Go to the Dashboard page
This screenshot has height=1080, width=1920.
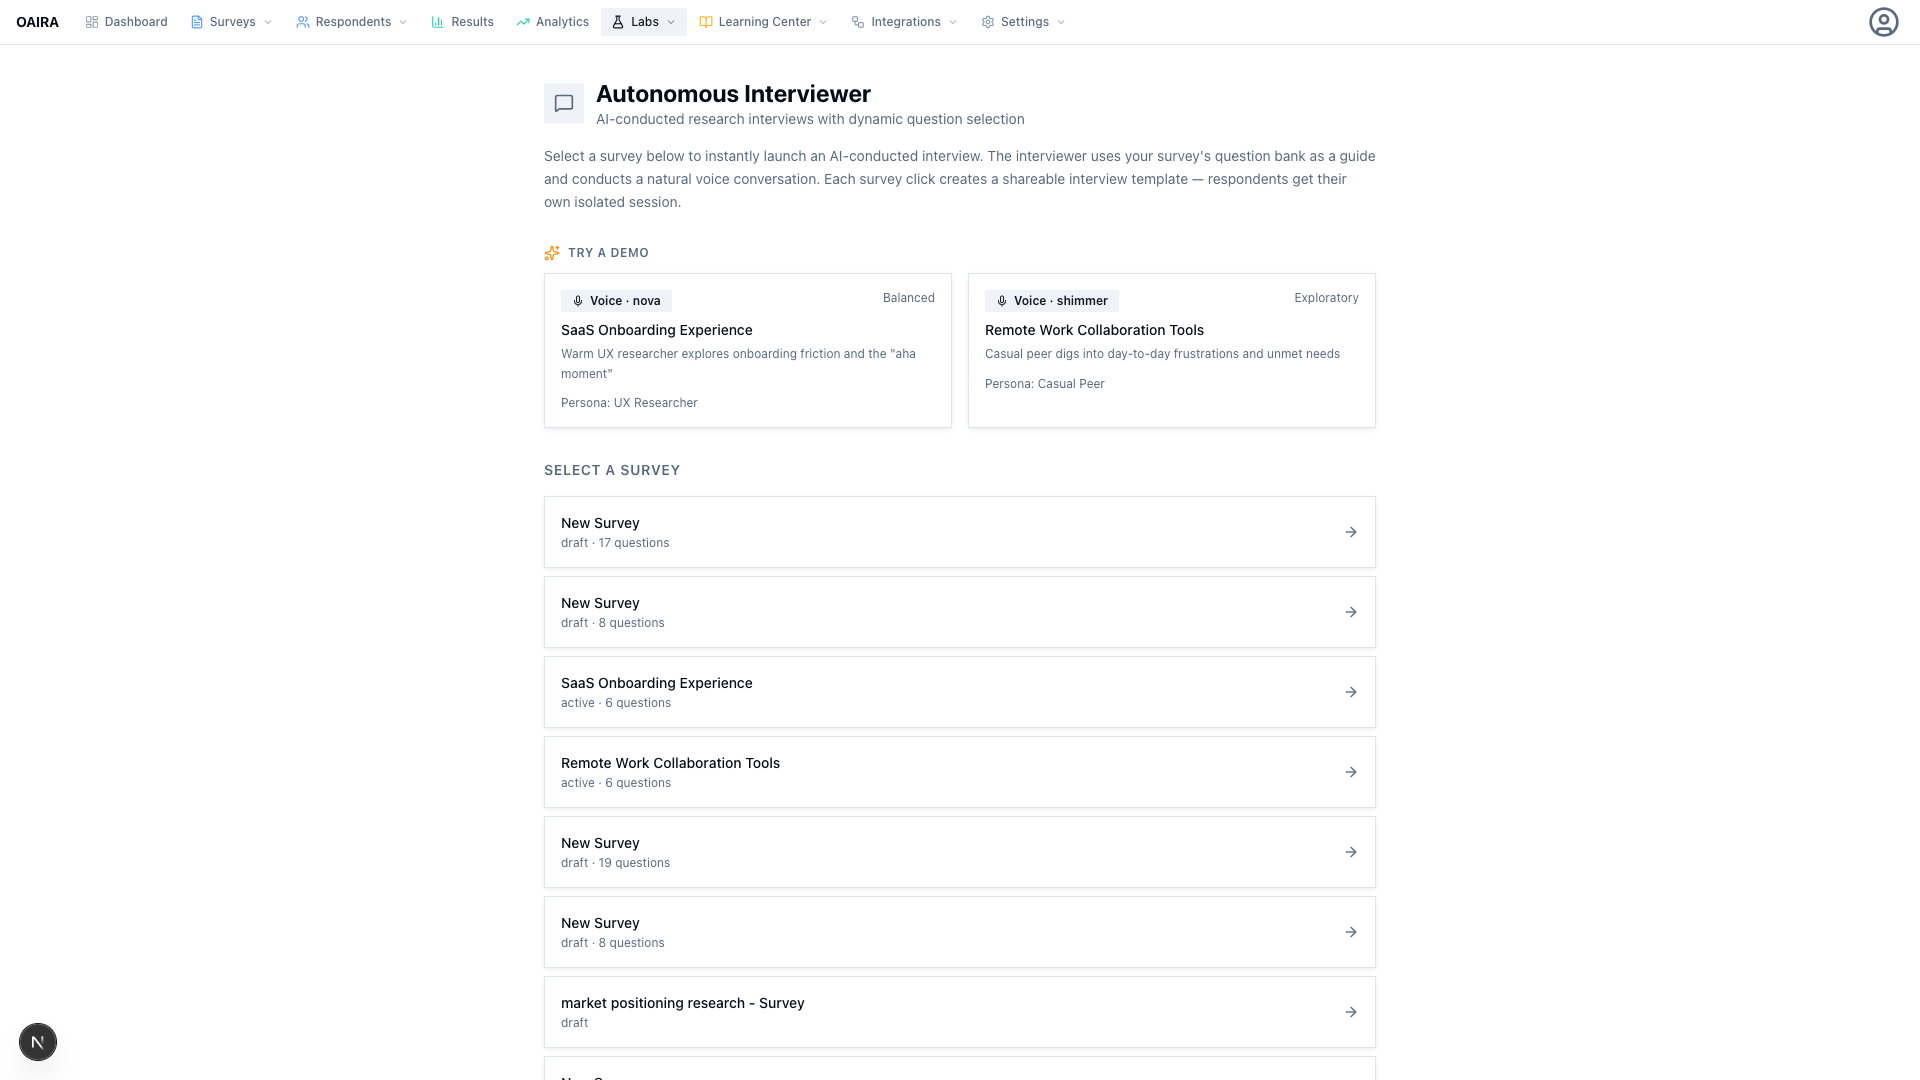point(126,22)
